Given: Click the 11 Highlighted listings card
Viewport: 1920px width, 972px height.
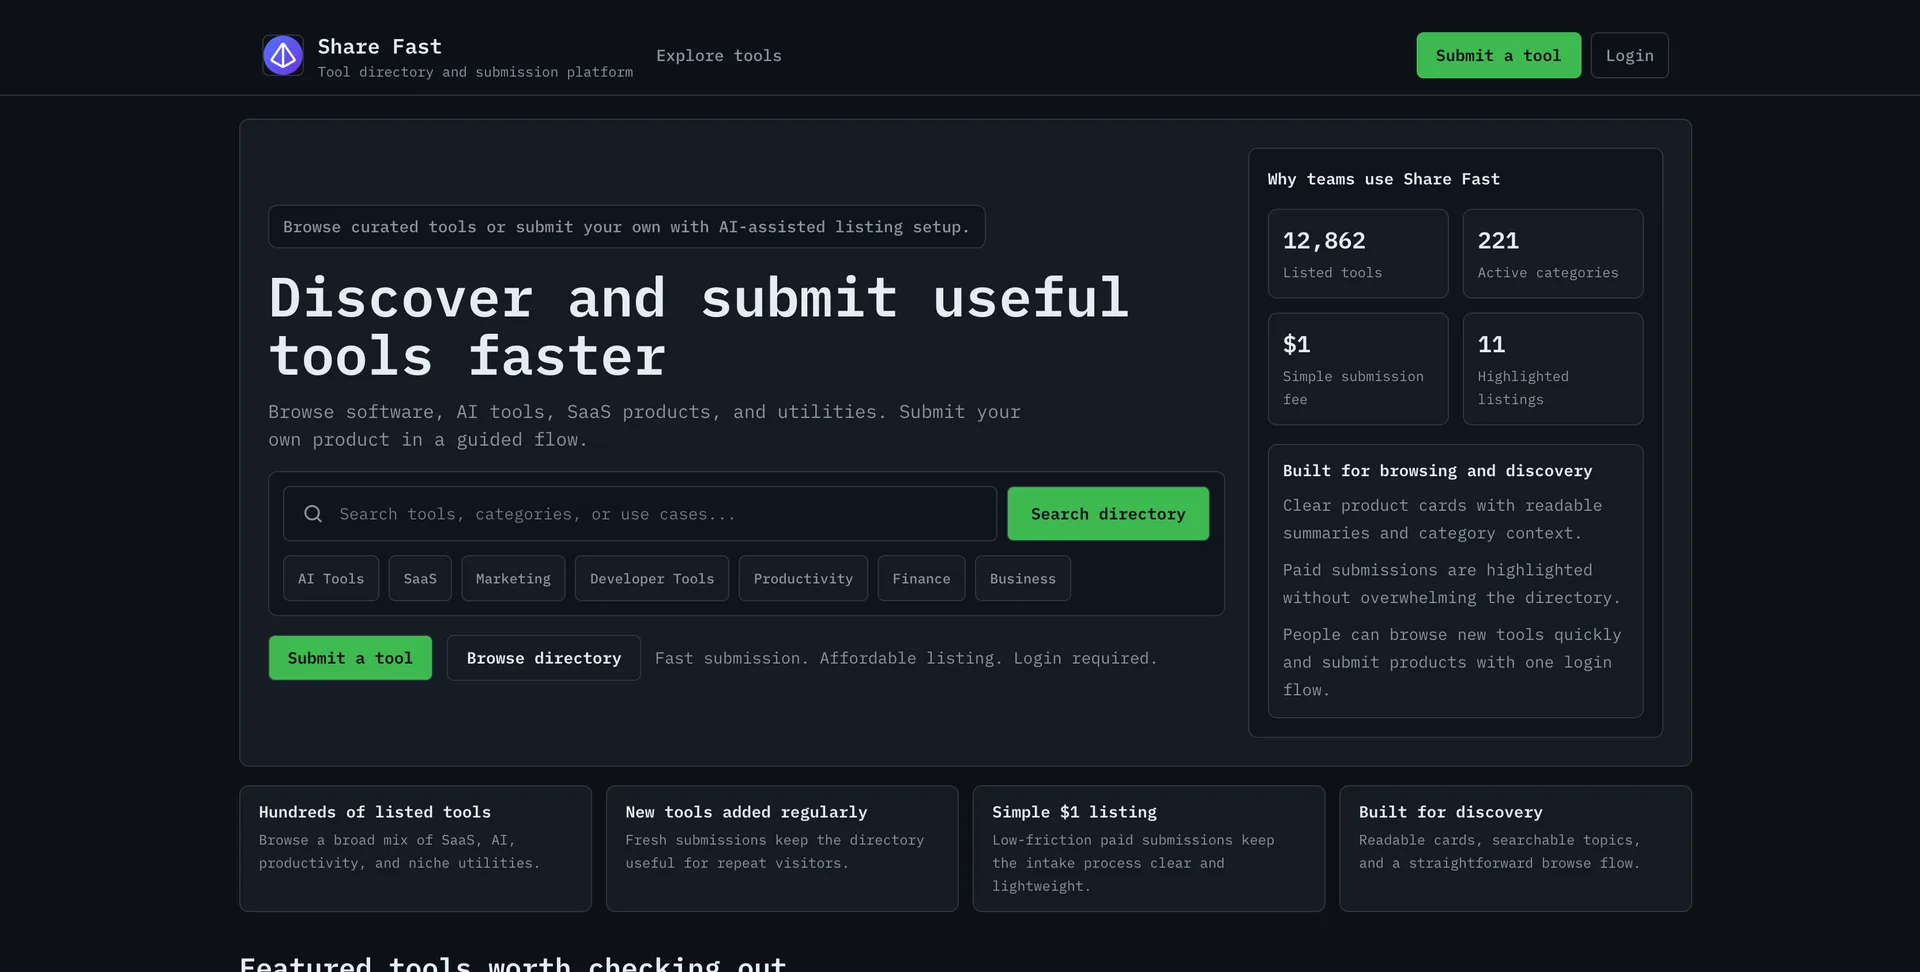Looking at the screenshot, I should [x=1553, y=369].
